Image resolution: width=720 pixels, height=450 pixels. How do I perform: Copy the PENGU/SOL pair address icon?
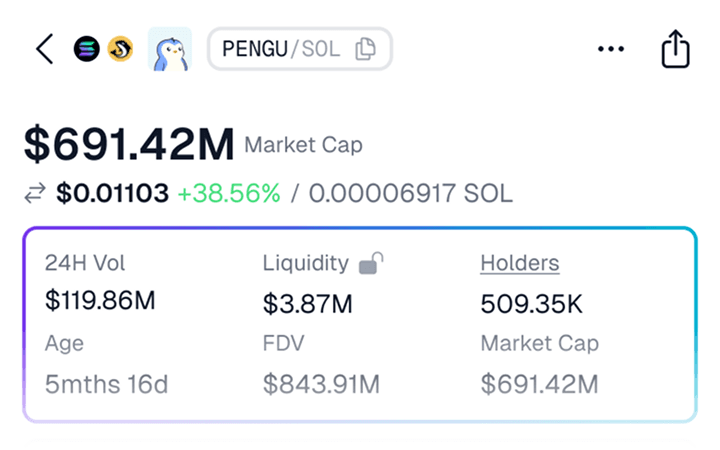(x=366, y=49)
